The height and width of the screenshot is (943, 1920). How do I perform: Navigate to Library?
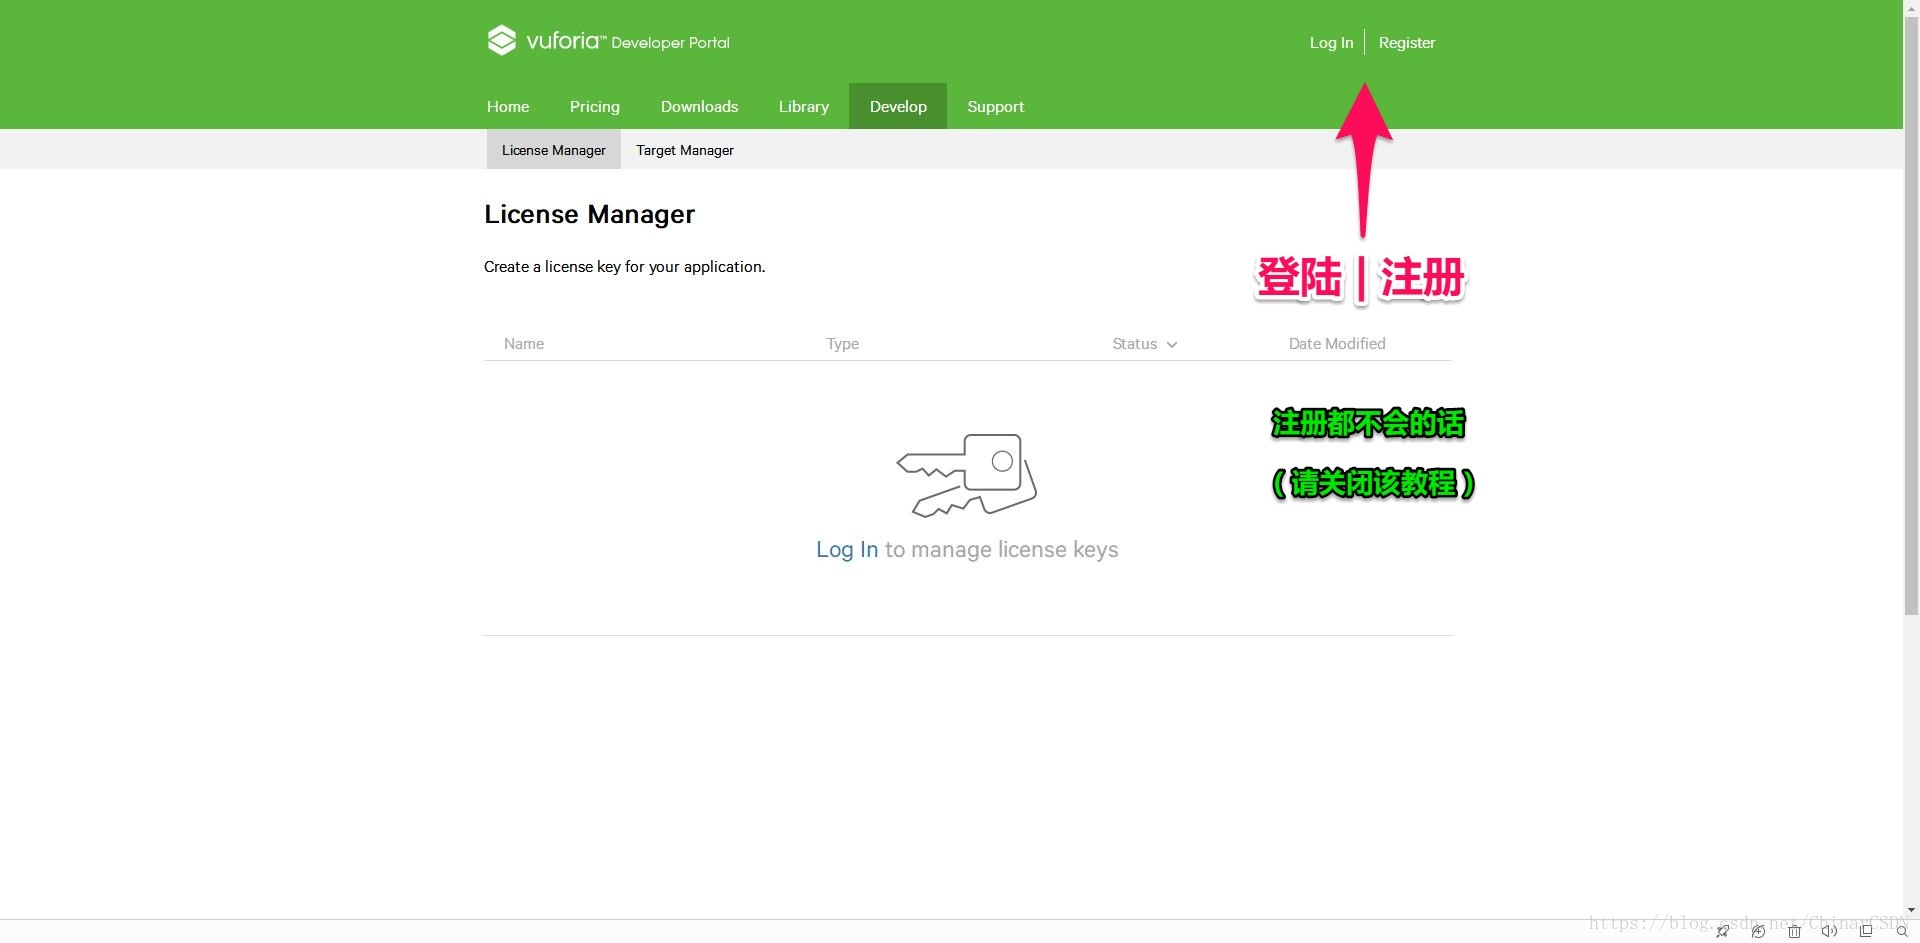pos(804,106)
